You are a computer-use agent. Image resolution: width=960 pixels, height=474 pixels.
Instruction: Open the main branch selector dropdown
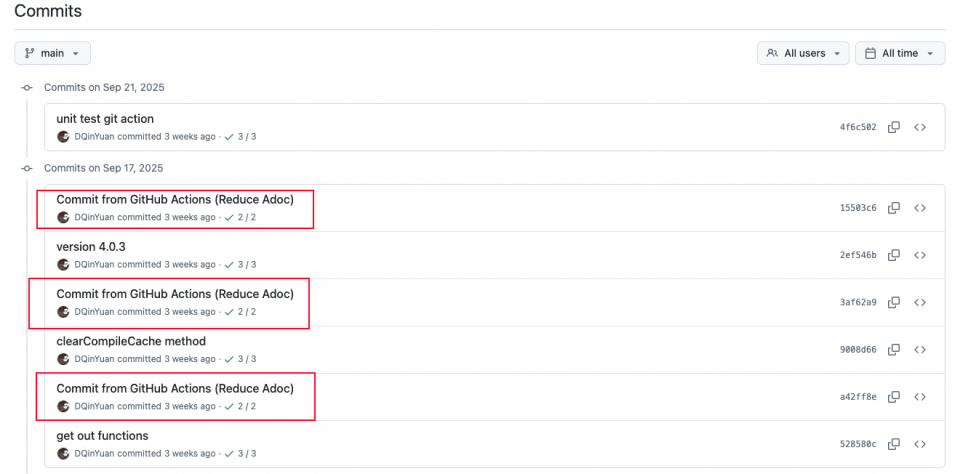click(53, 53)
